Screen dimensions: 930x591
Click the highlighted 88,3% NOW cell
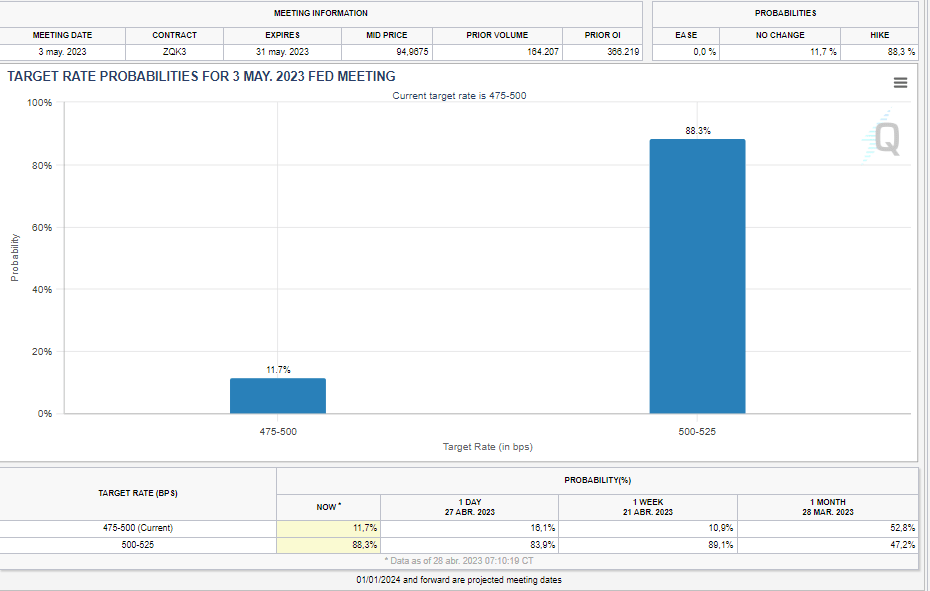[328, 545]
